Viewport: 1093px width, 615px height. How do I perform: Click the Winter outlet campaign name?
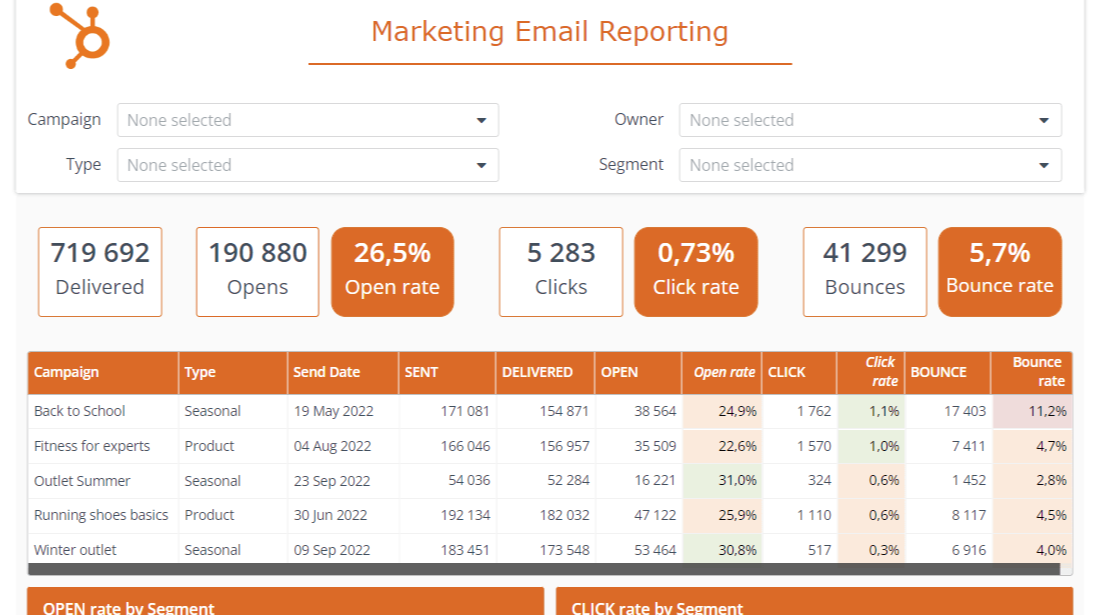point(75,550)
